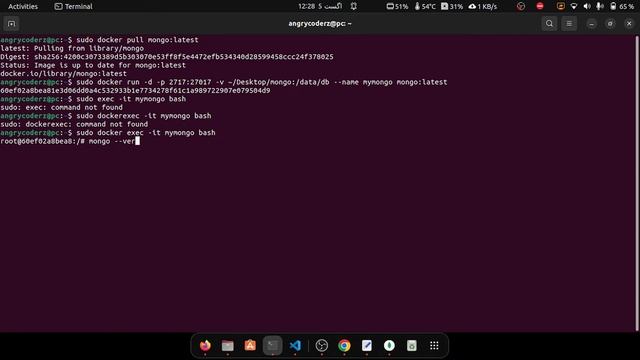Click the memory usage 31% indicator

pyautogui.click(x=452, y=6)
